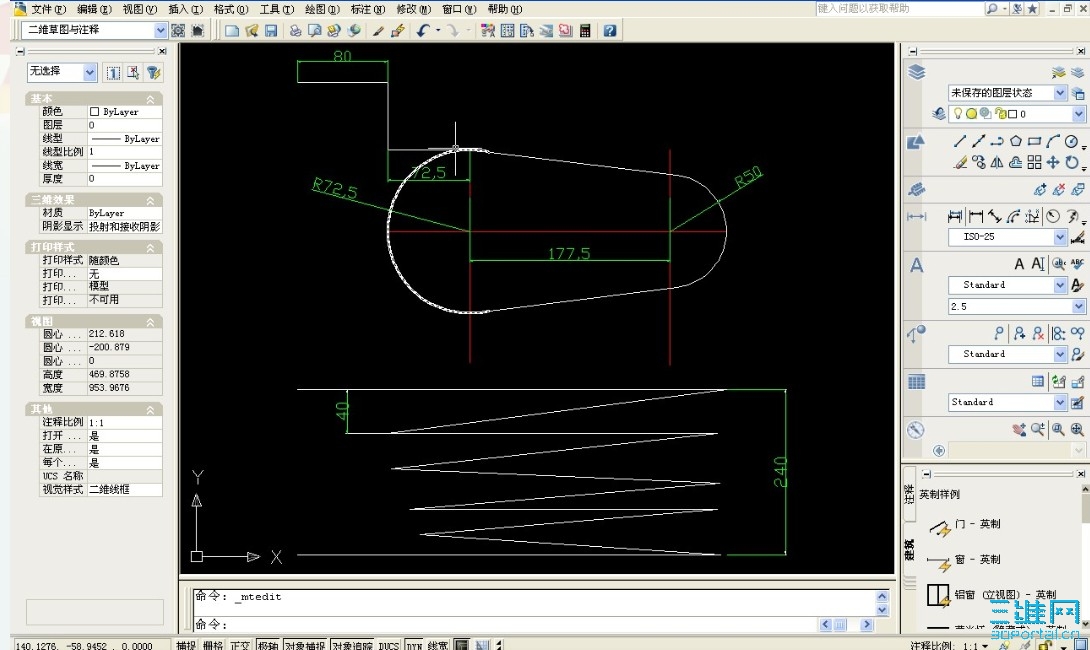This screenshot has height=650, width=1090.
Task: Select the 门 - 英制 palette tool
Action: click(x=966, y=526)
